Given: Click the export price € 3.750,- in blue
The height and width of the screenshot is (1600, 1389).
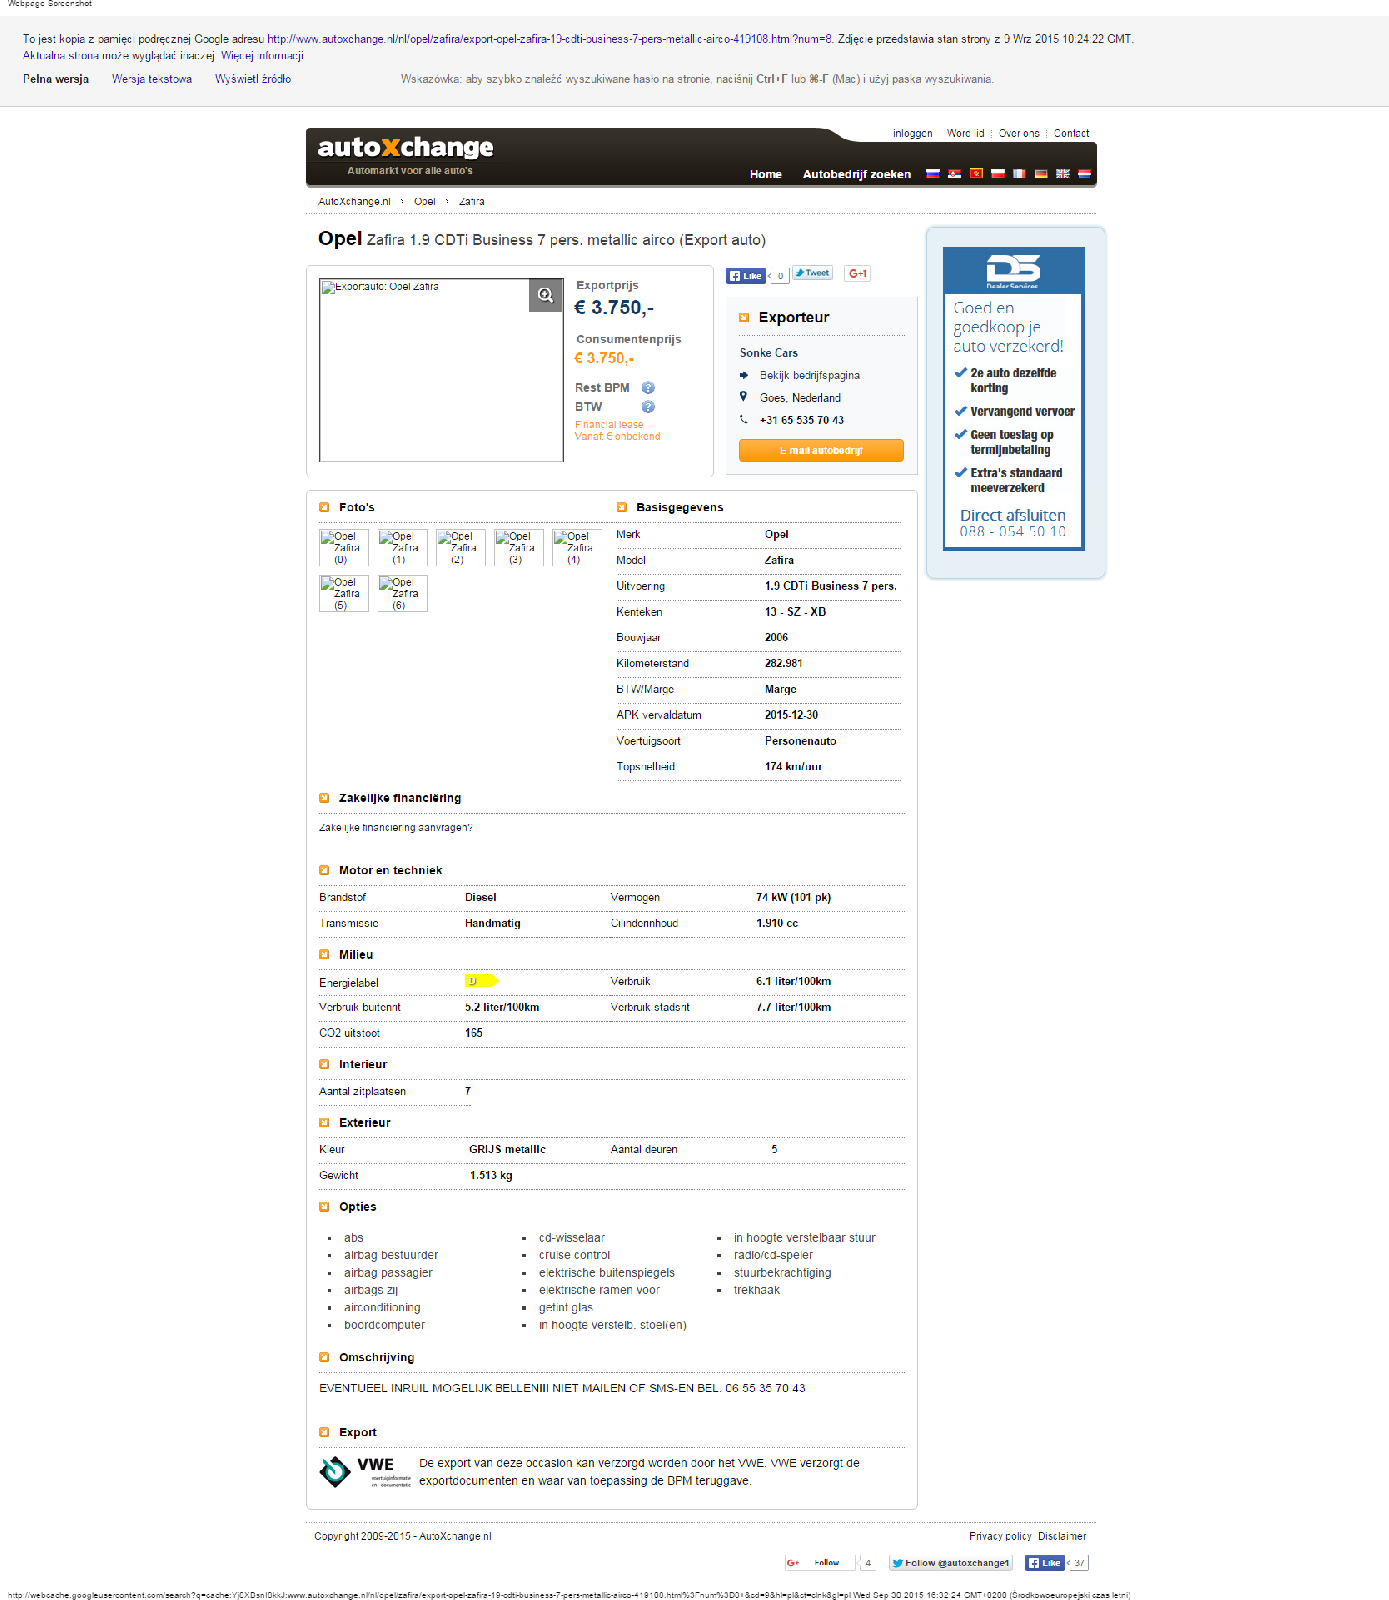Looking at the screenshot, I should [614, 308].
